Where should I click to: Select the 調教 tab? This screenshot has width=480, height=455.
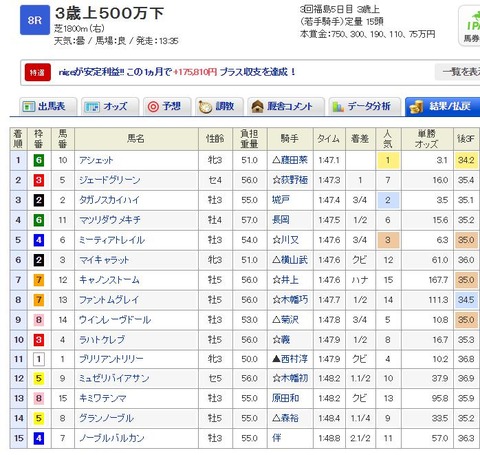point(219,107)
